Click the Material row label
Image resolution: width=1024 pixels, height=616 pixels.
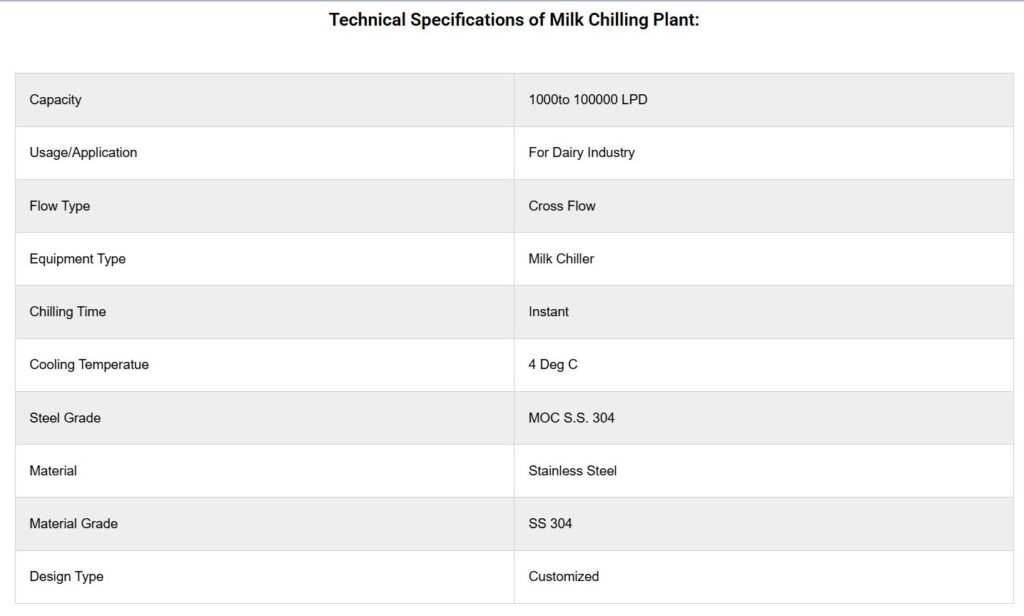(x=53, y=471)
